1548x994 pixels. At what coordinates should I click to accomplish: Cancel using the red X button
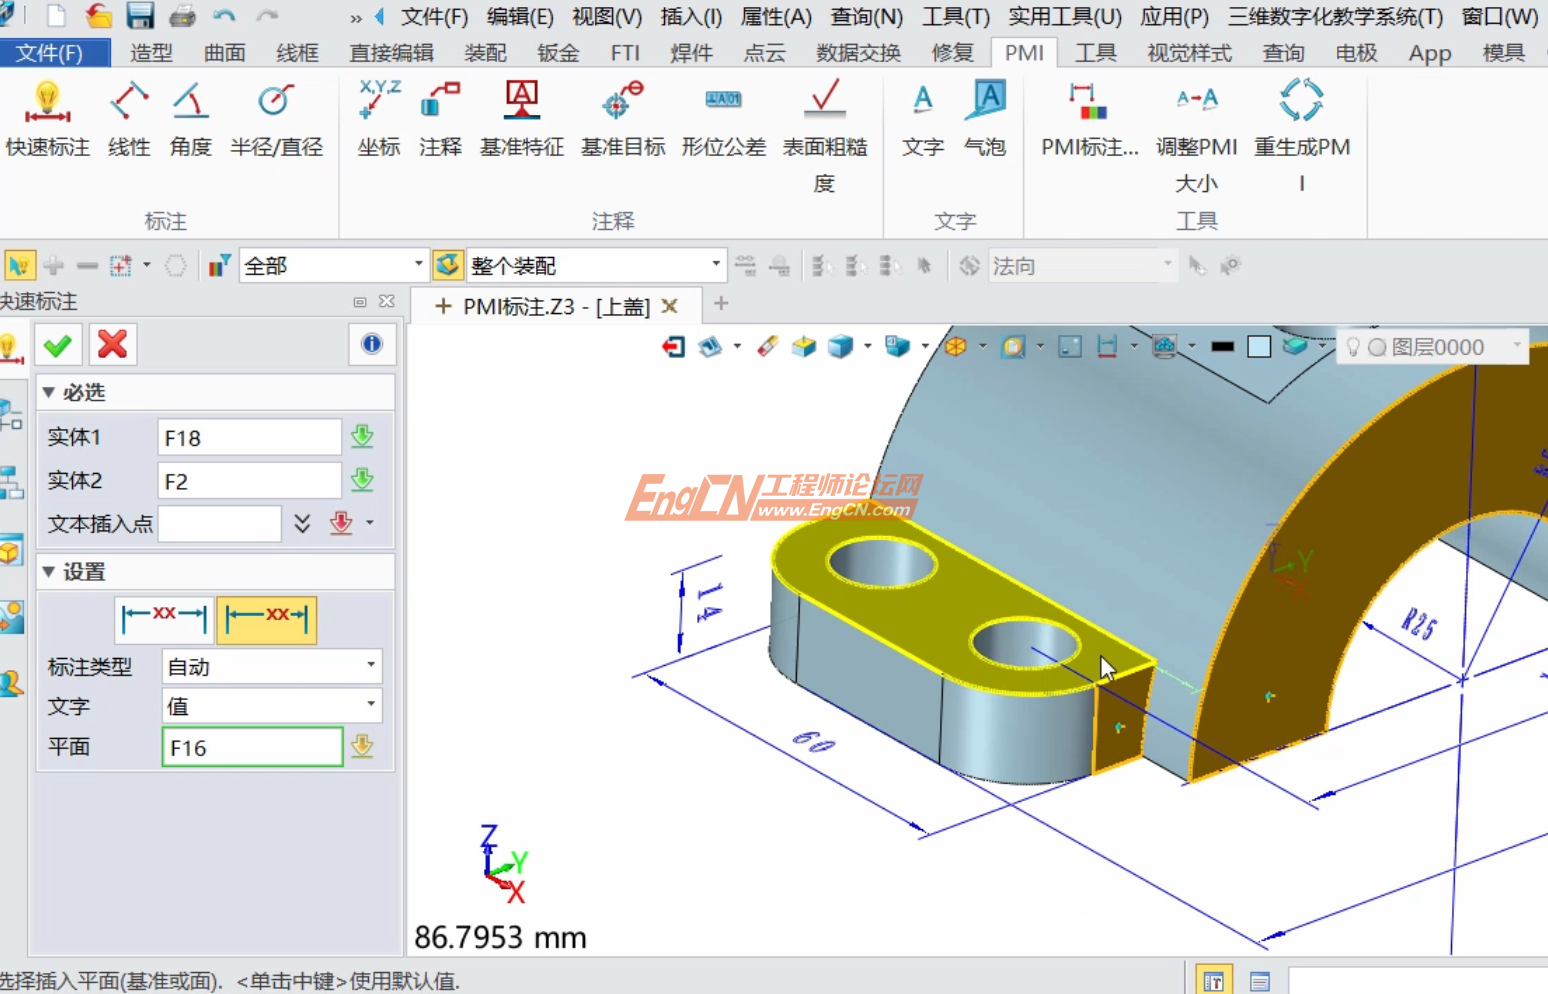112,344
